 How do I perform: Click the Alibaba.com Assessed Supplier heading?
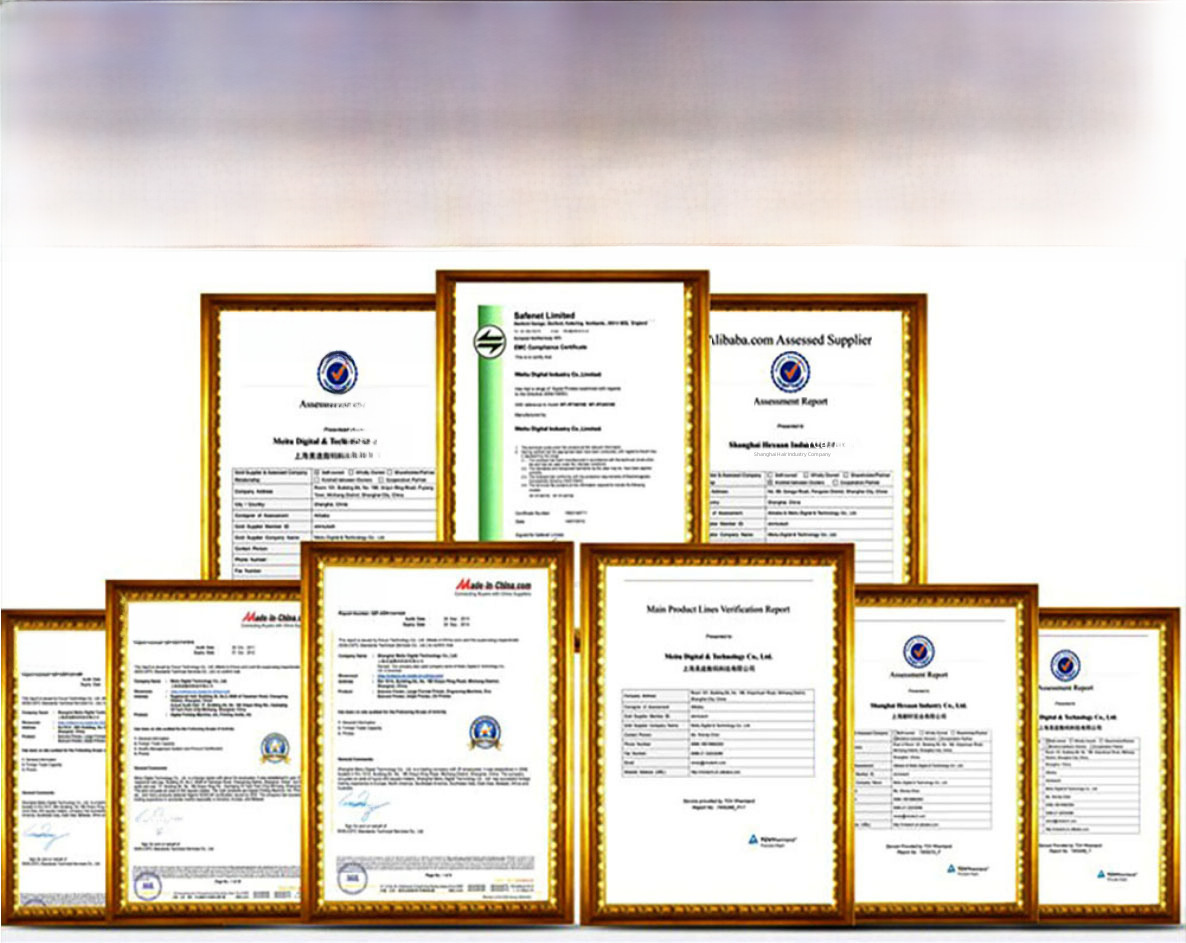790,340
